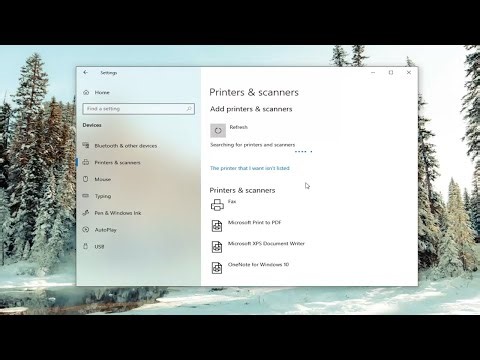Click the Mouse sidebar icon
Image resolution: width=480 pixels, height=360 pixels.
(86, 179)
